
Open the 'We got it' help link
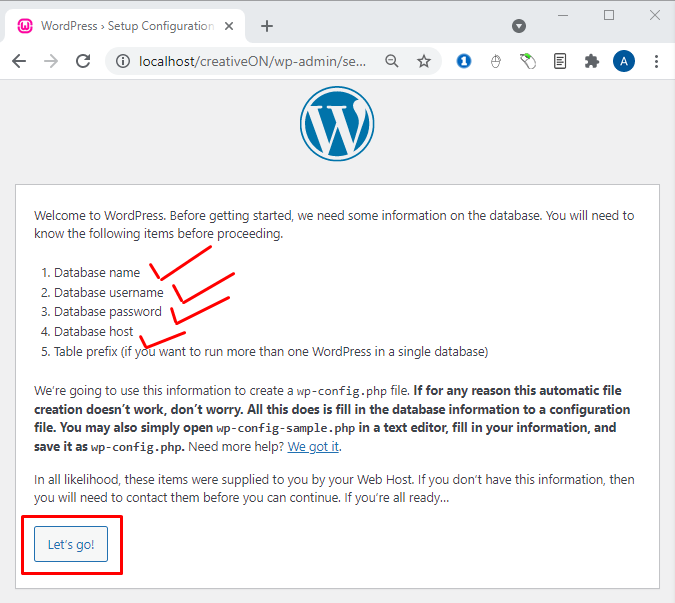(x=313, y=447)
